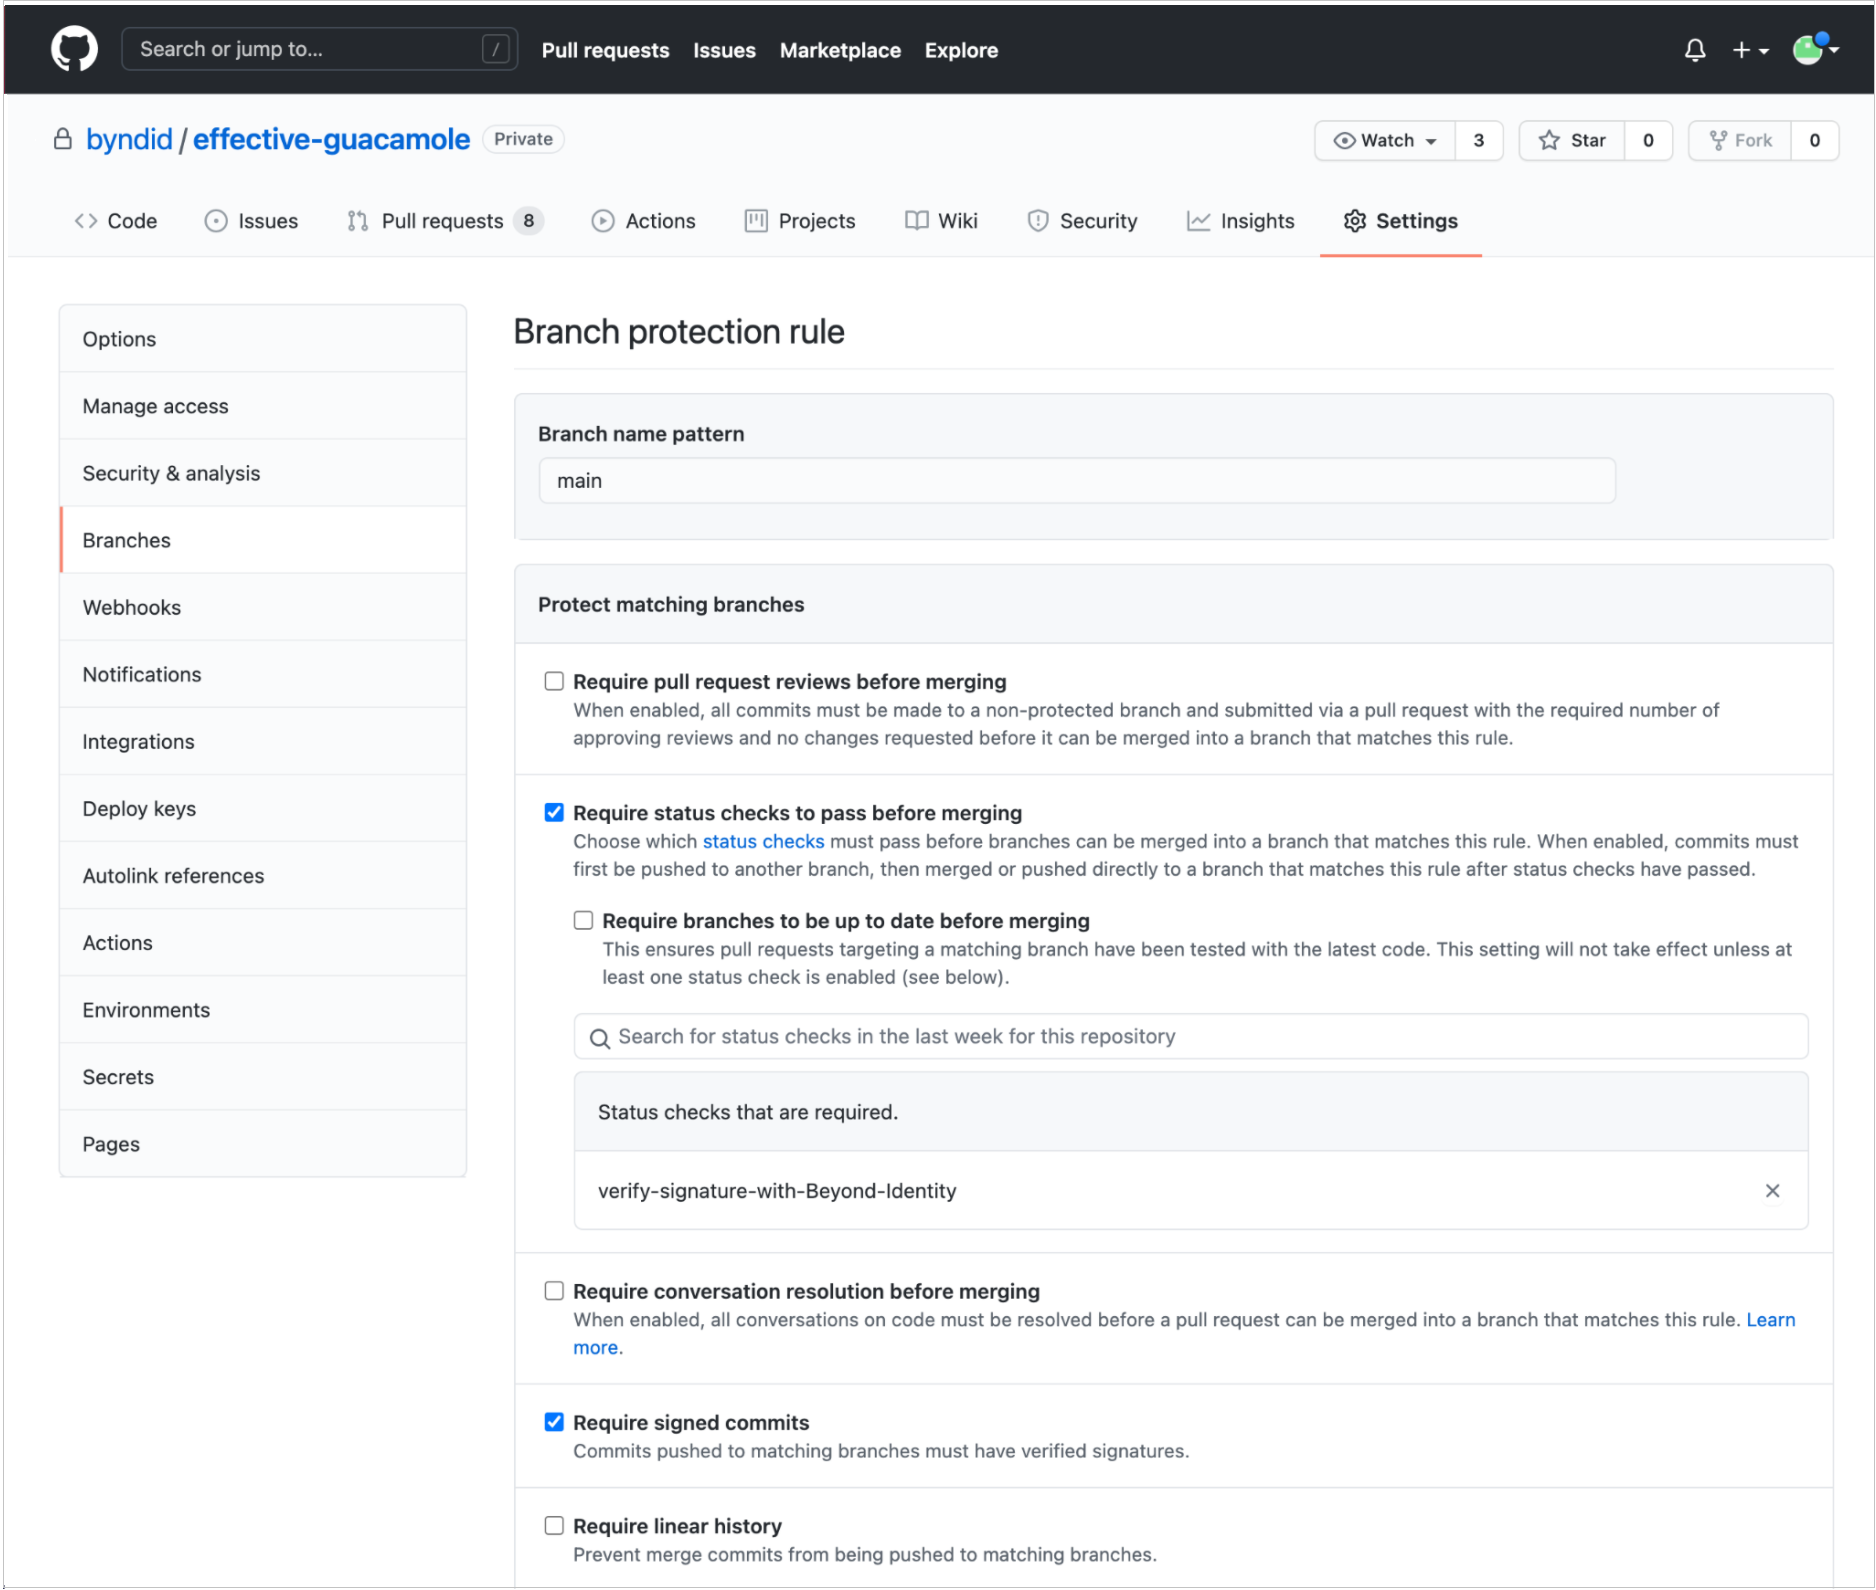Image resolution: width=1876 pixels, height=1590 pixels.
Task: Uncheck Require signed commits
Action: pyautogui.click(x=554, y=1422)
